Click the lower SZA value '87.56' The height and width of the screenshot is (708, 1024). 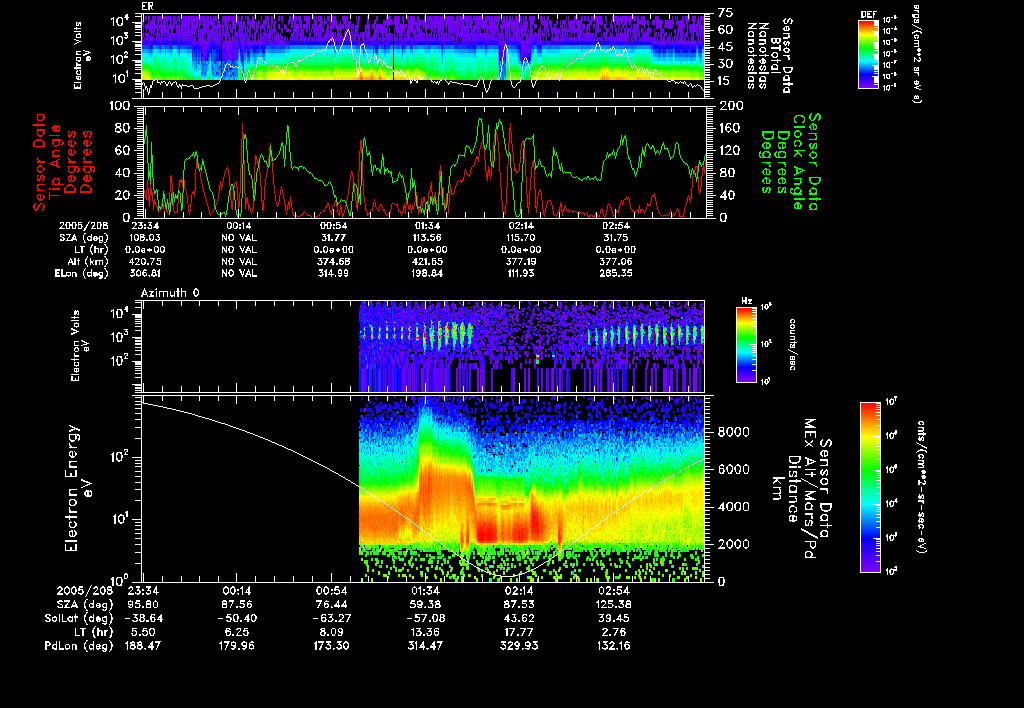coord(237,605)
